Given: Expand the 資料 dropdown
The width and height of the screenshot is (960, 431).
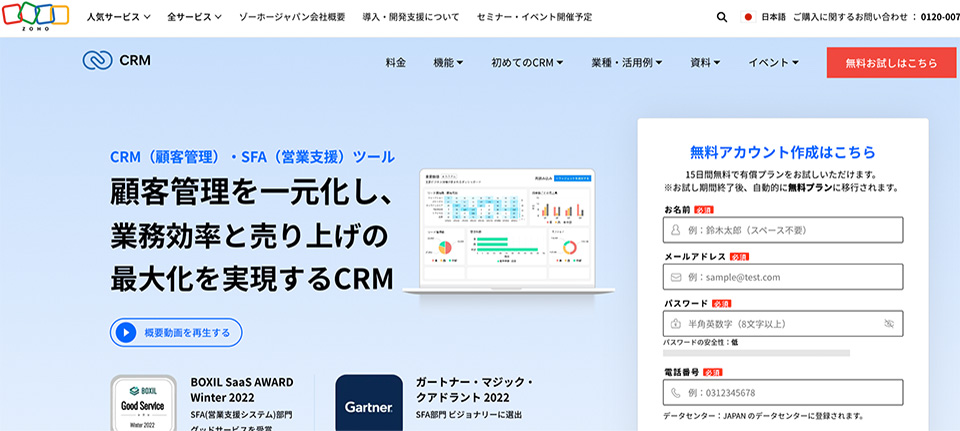Looking at the screenshot, I should click(705, 62).
